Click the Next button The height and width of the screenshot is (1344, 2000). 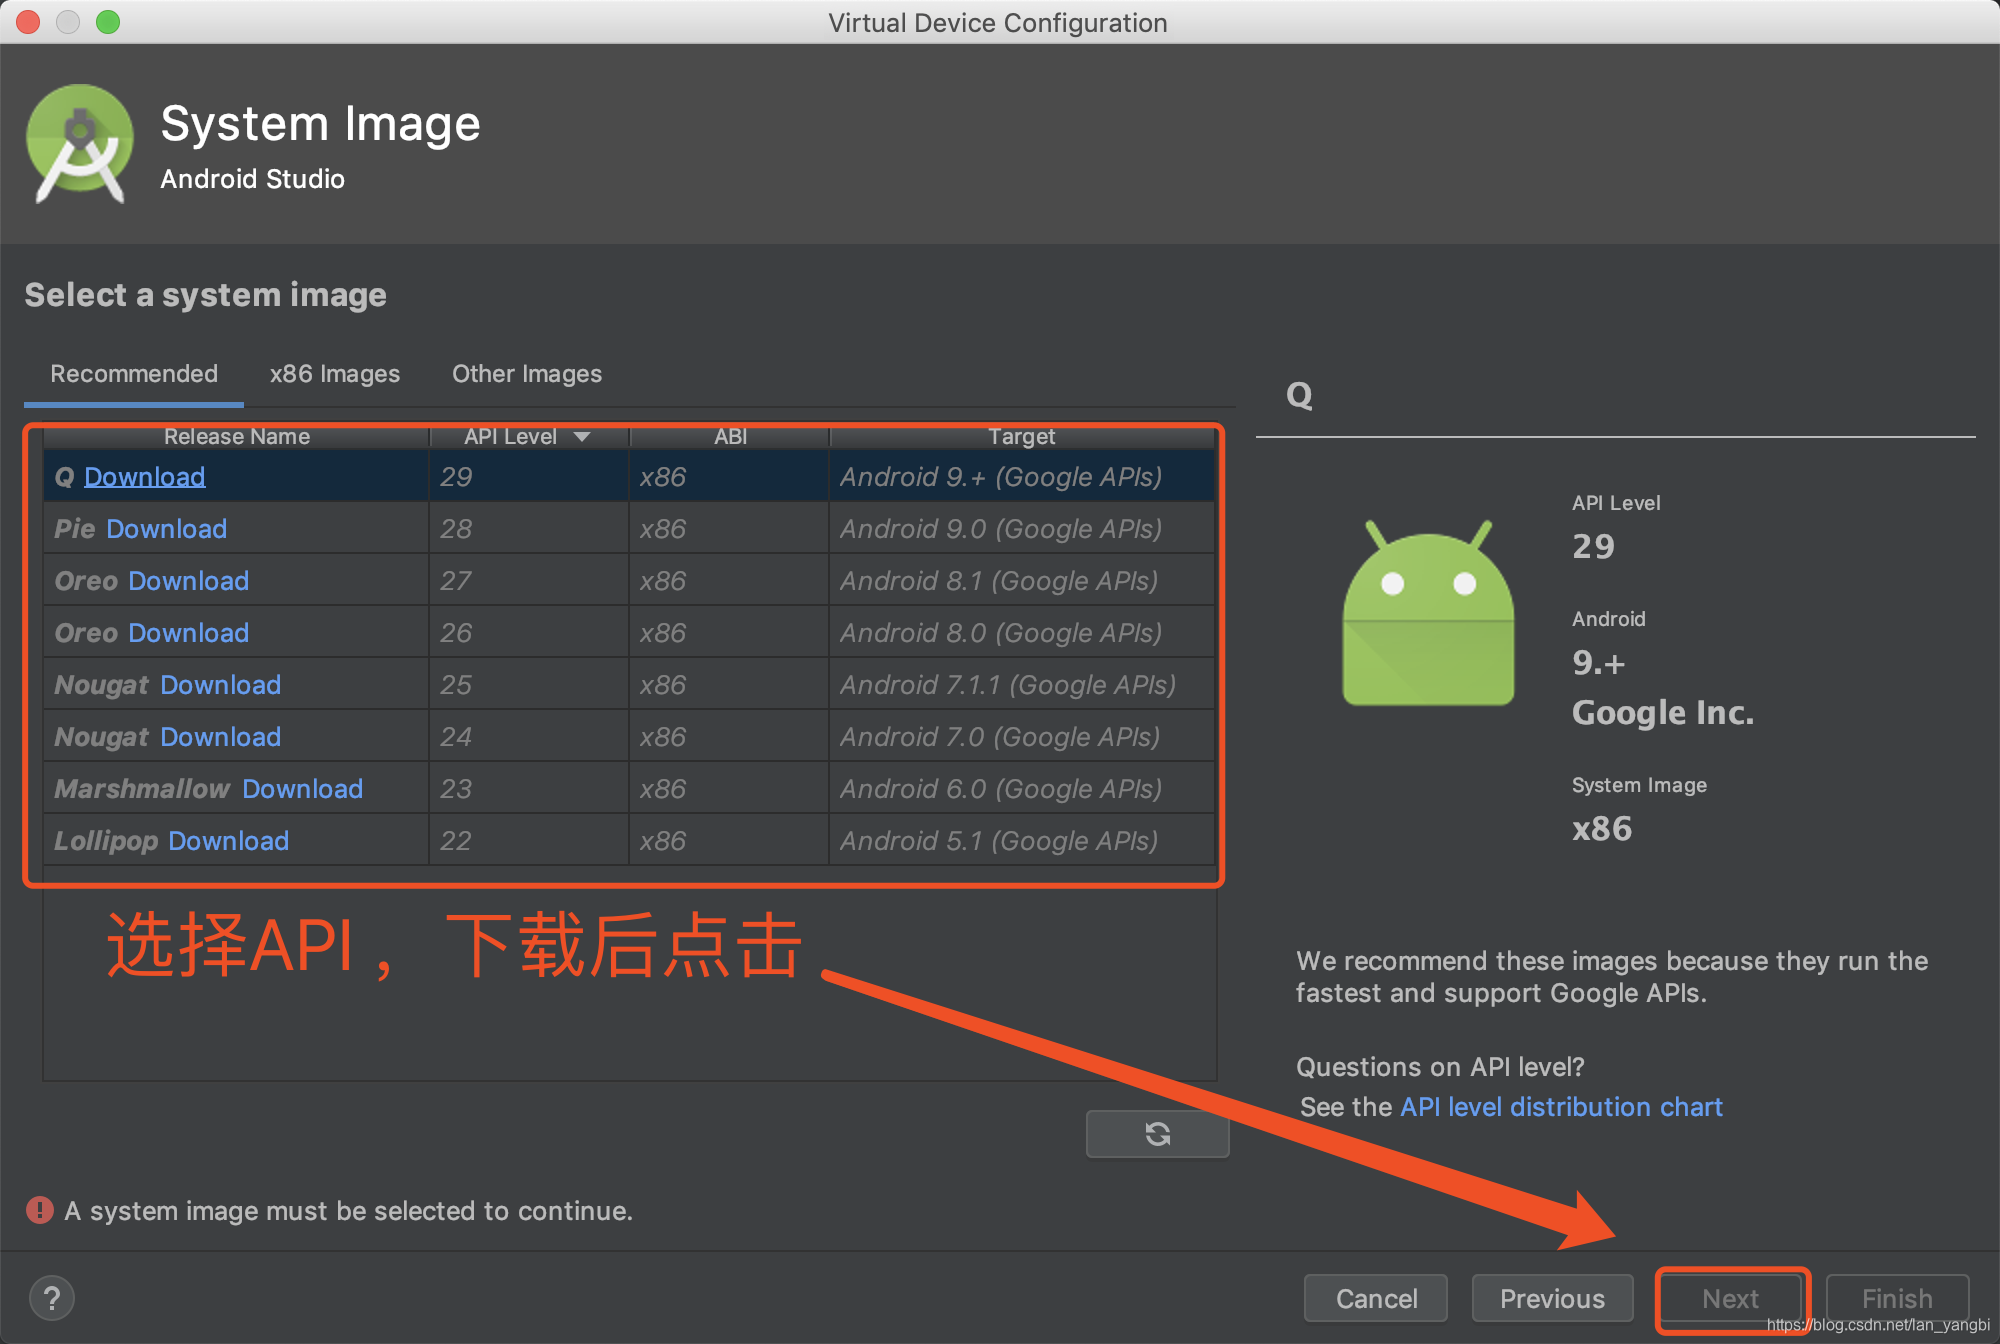click(1730, 1298)
